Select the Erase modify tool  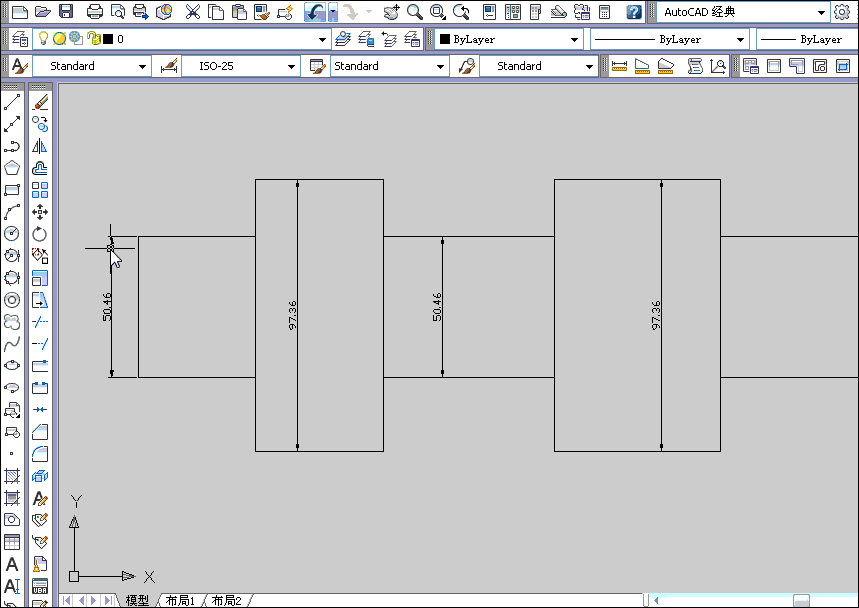40,102
